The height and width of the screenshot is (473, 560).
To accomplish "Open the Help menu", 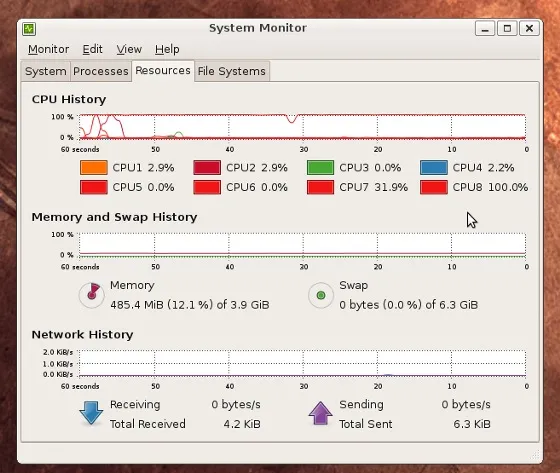I will (x=167, y=49).
